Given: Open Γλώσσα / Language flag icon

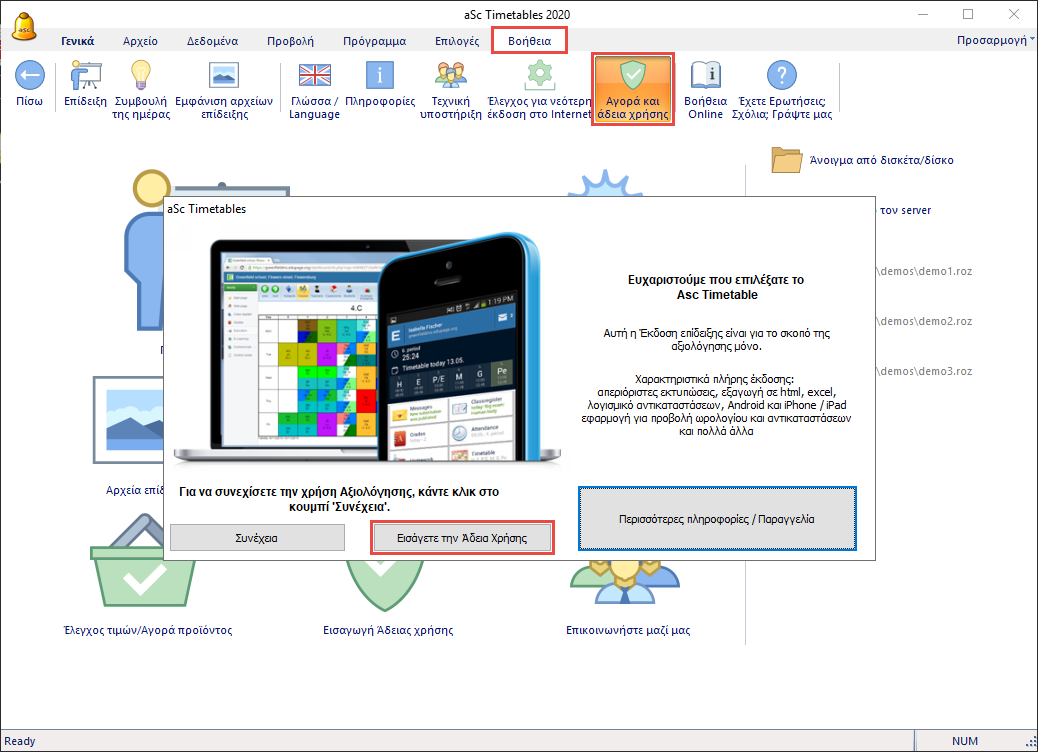Looking at the screenshot, I should tap(314, 76).
